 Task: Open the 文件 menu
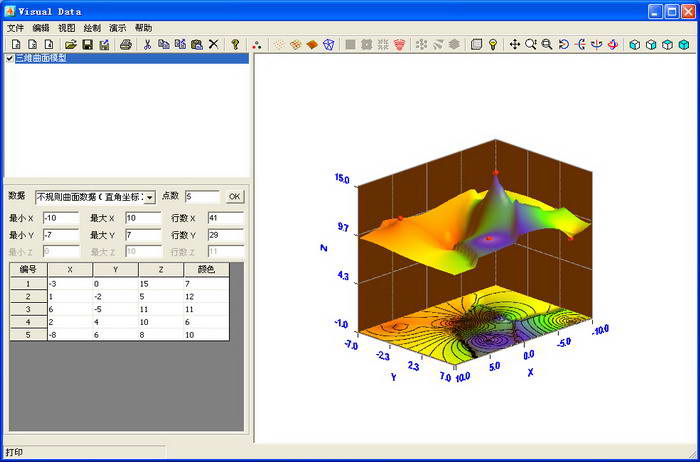(16, 28)
